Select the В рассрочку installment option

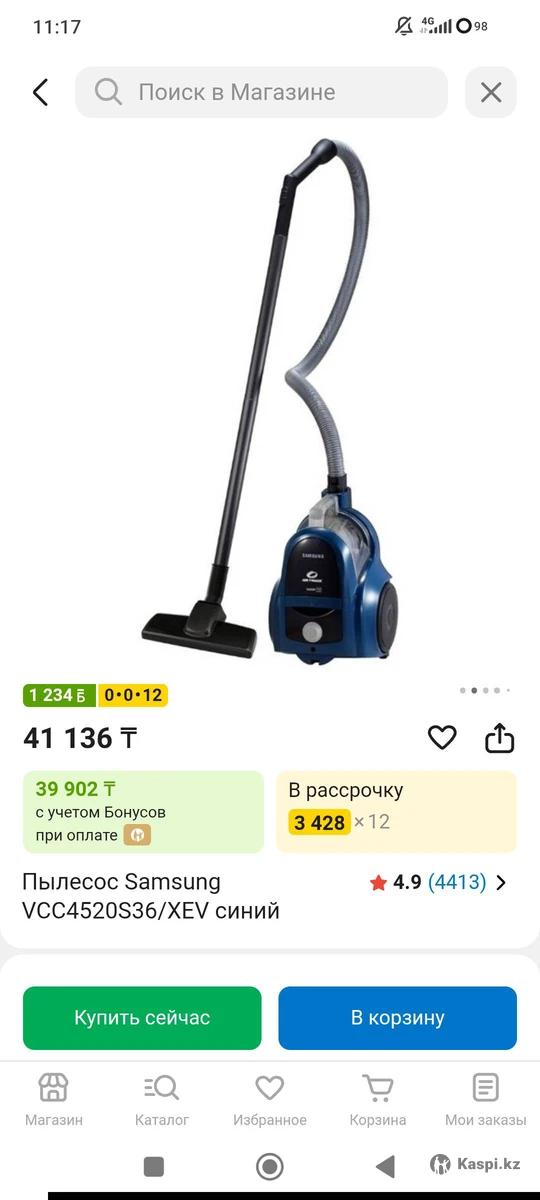pos(397,811)
